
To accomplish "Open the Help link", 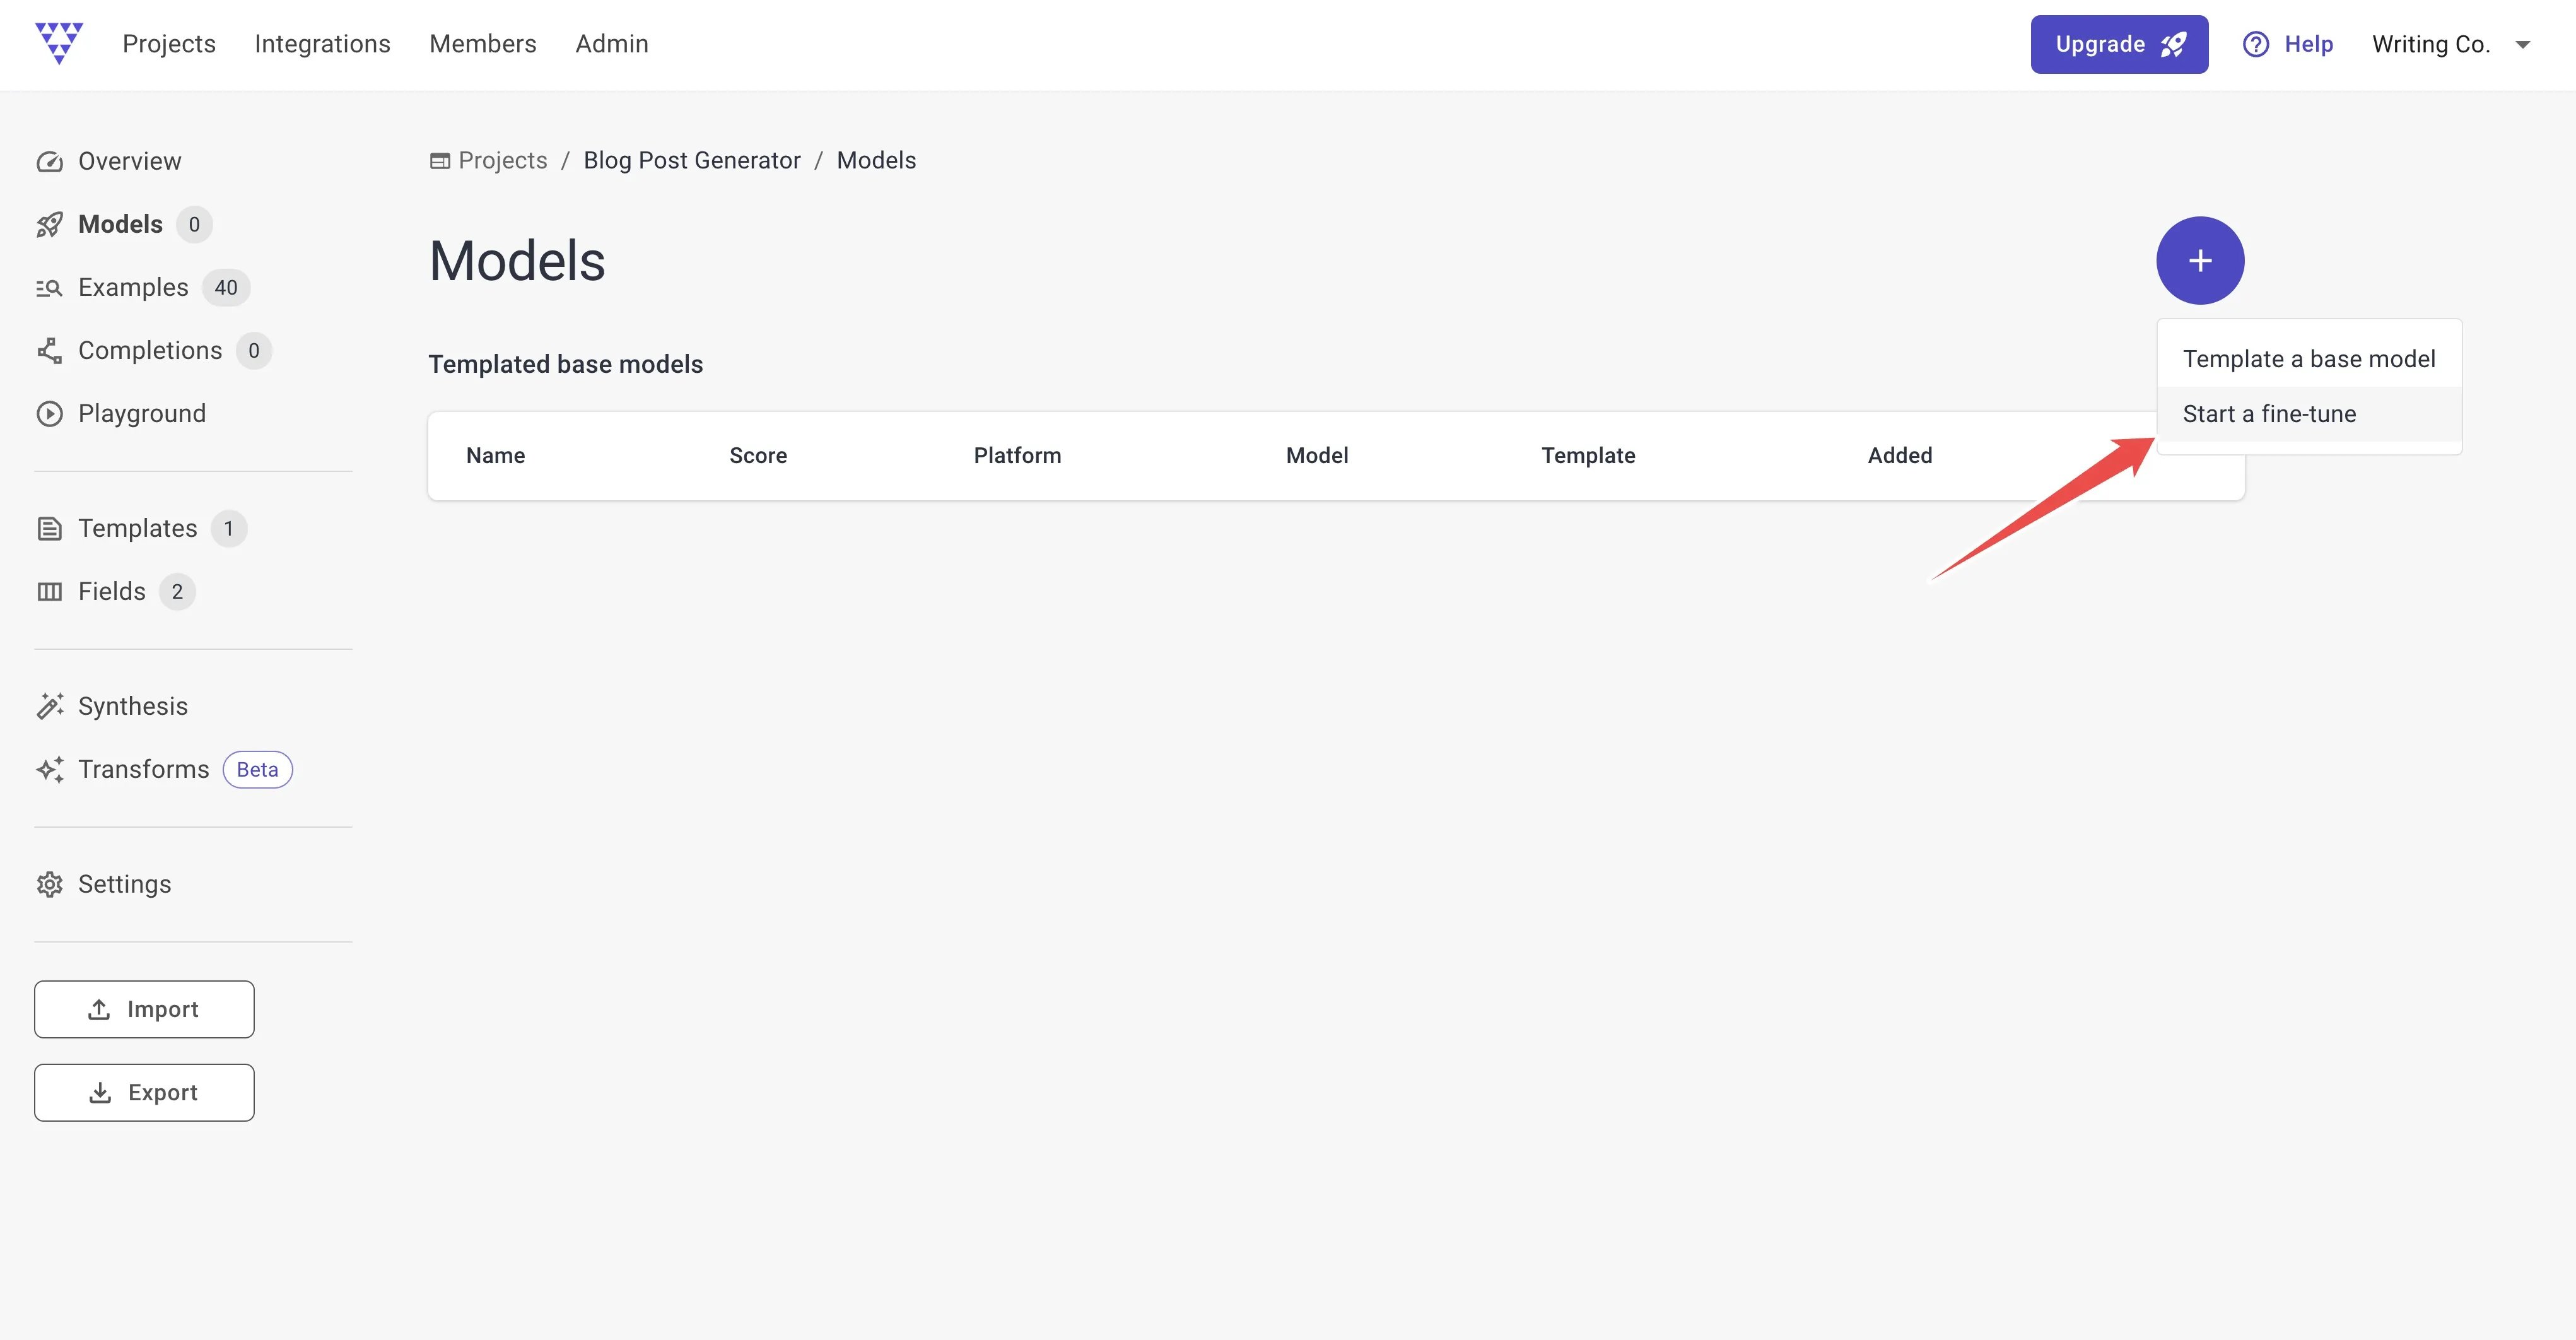I will click(2288, 44).
